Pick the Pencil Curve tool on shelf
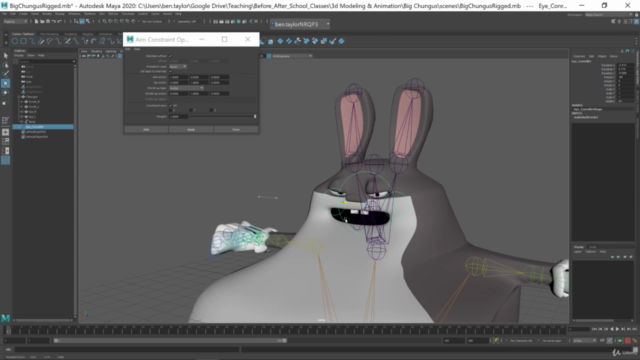 click(41, 41)
